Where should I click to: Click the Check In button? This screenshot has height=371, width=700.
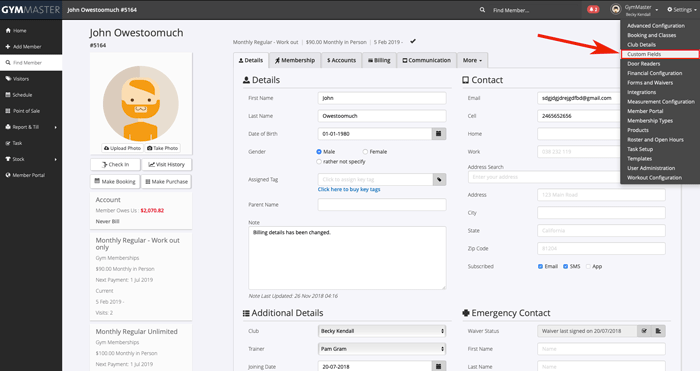pyautogui.click(x=115, y=164)
